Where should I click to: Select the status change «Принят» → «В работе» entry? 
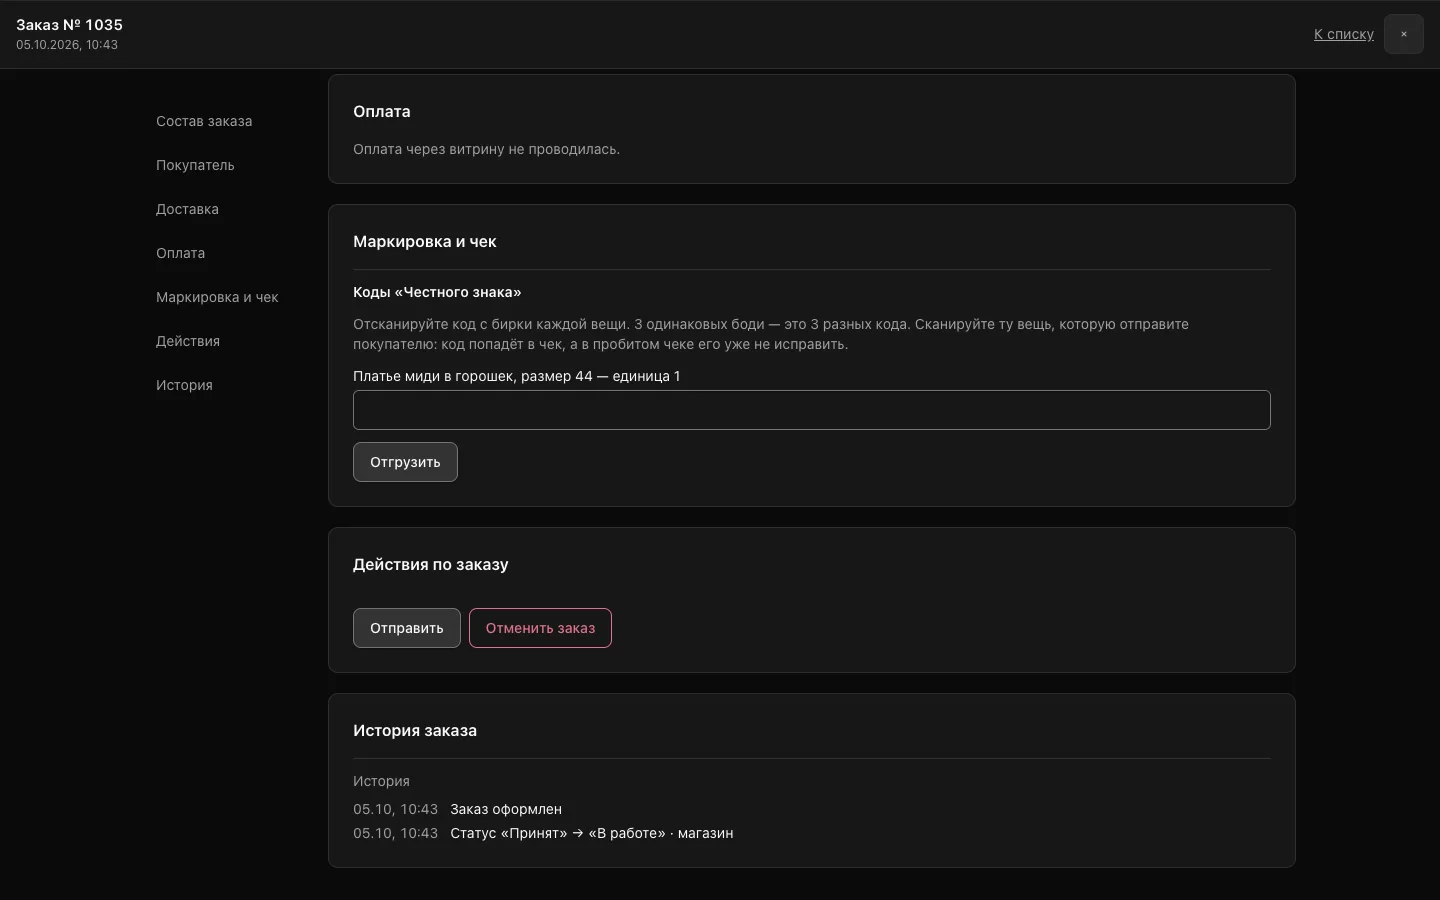pyautogui.click(x=592, y=833)
